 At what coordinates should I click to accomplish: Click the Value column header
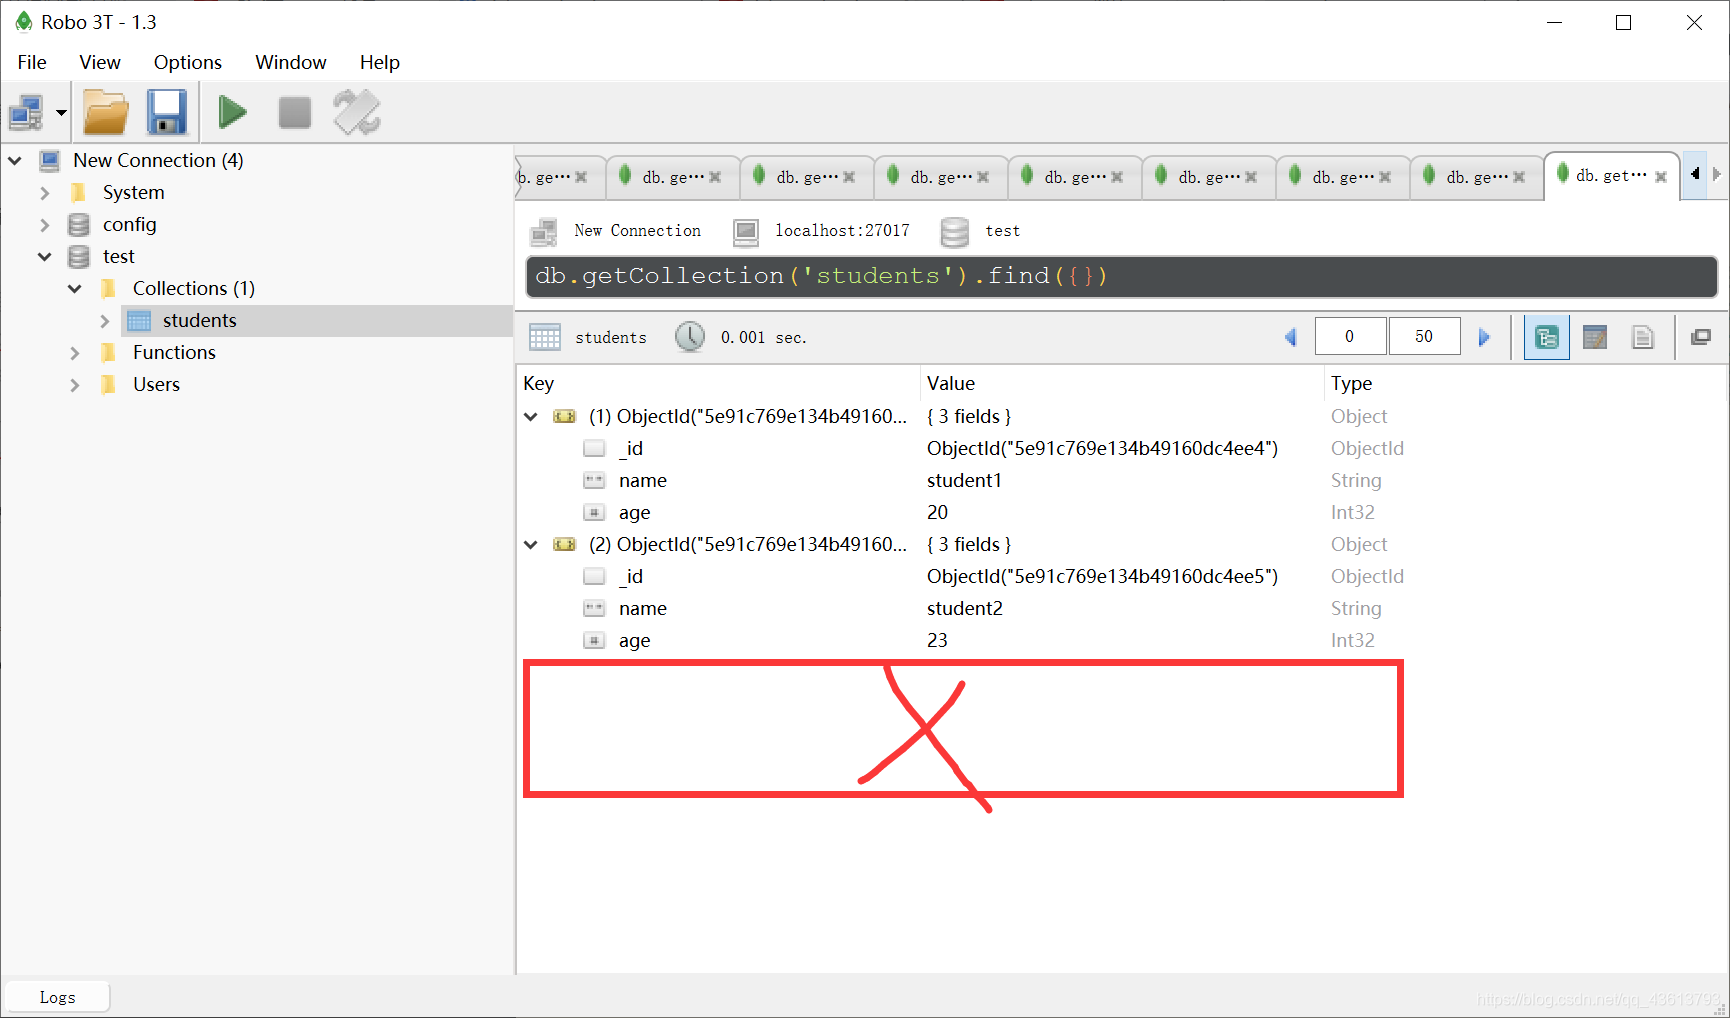tap(1122, 383)
